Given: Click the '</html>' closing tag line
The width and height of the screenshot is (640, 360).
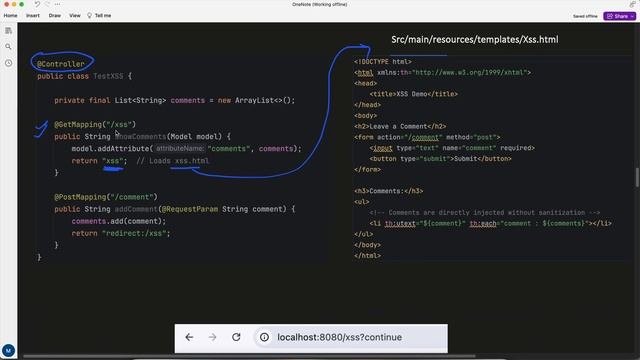Looking at the screenshot, I should pyautogui.click(x=367, y=256).
